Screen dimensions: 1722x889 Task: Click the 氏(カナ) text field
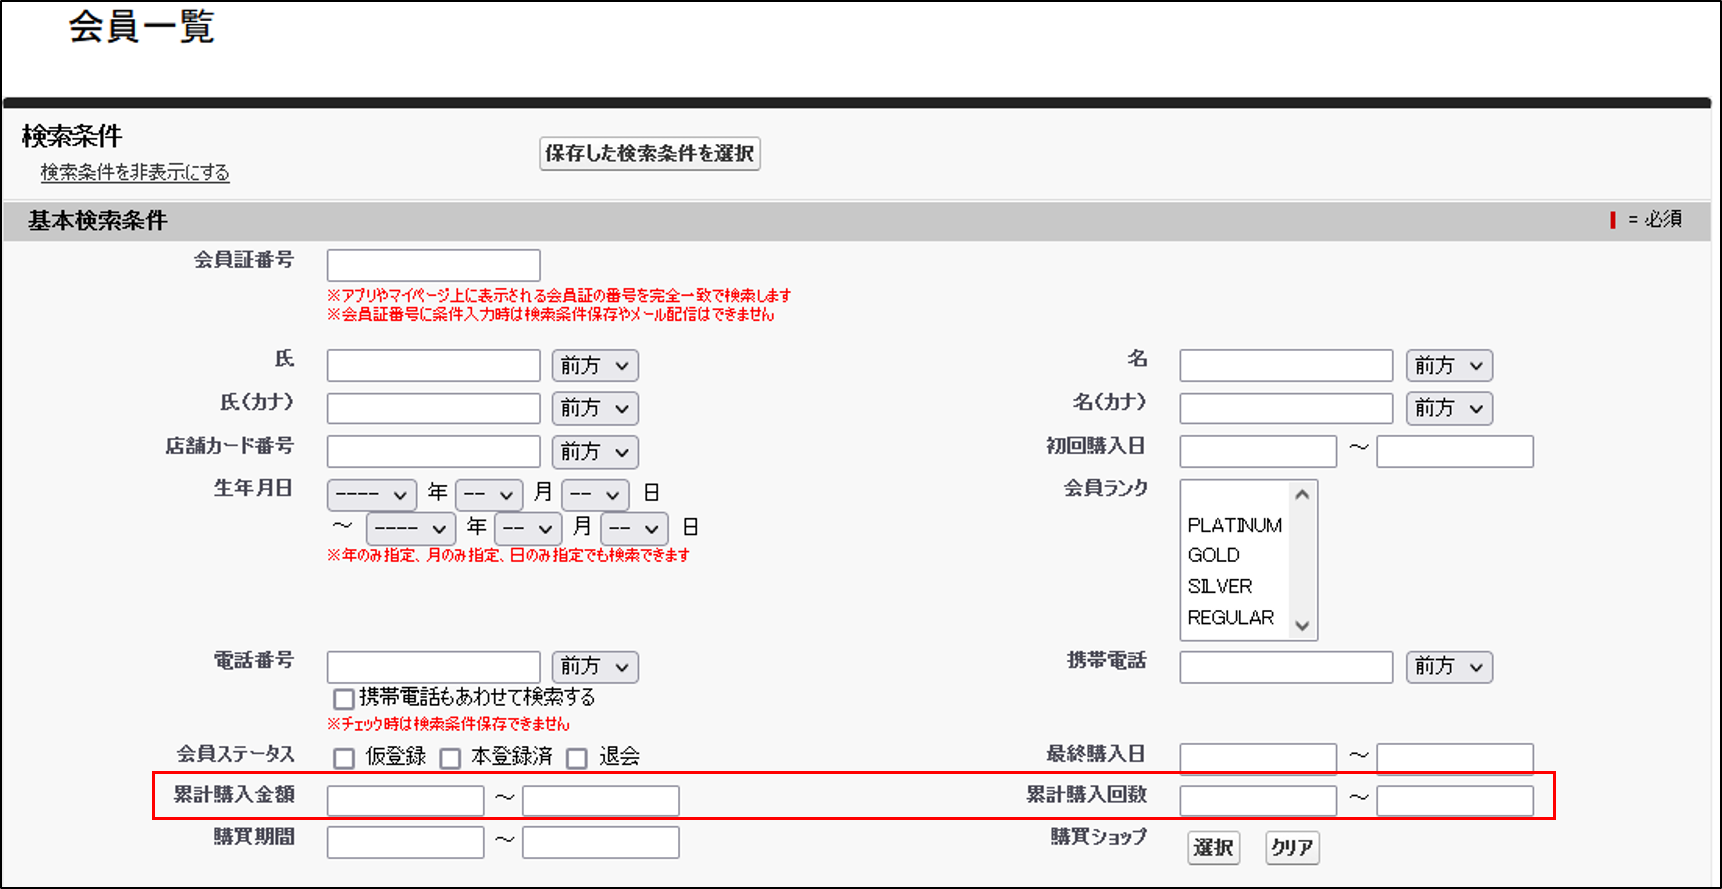(x=433, y=408)
